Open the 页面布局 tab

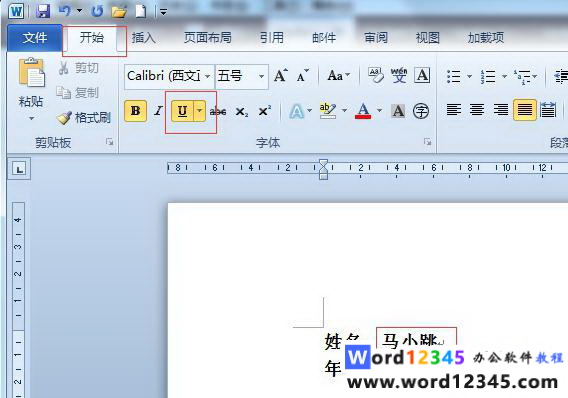(208, 38)
